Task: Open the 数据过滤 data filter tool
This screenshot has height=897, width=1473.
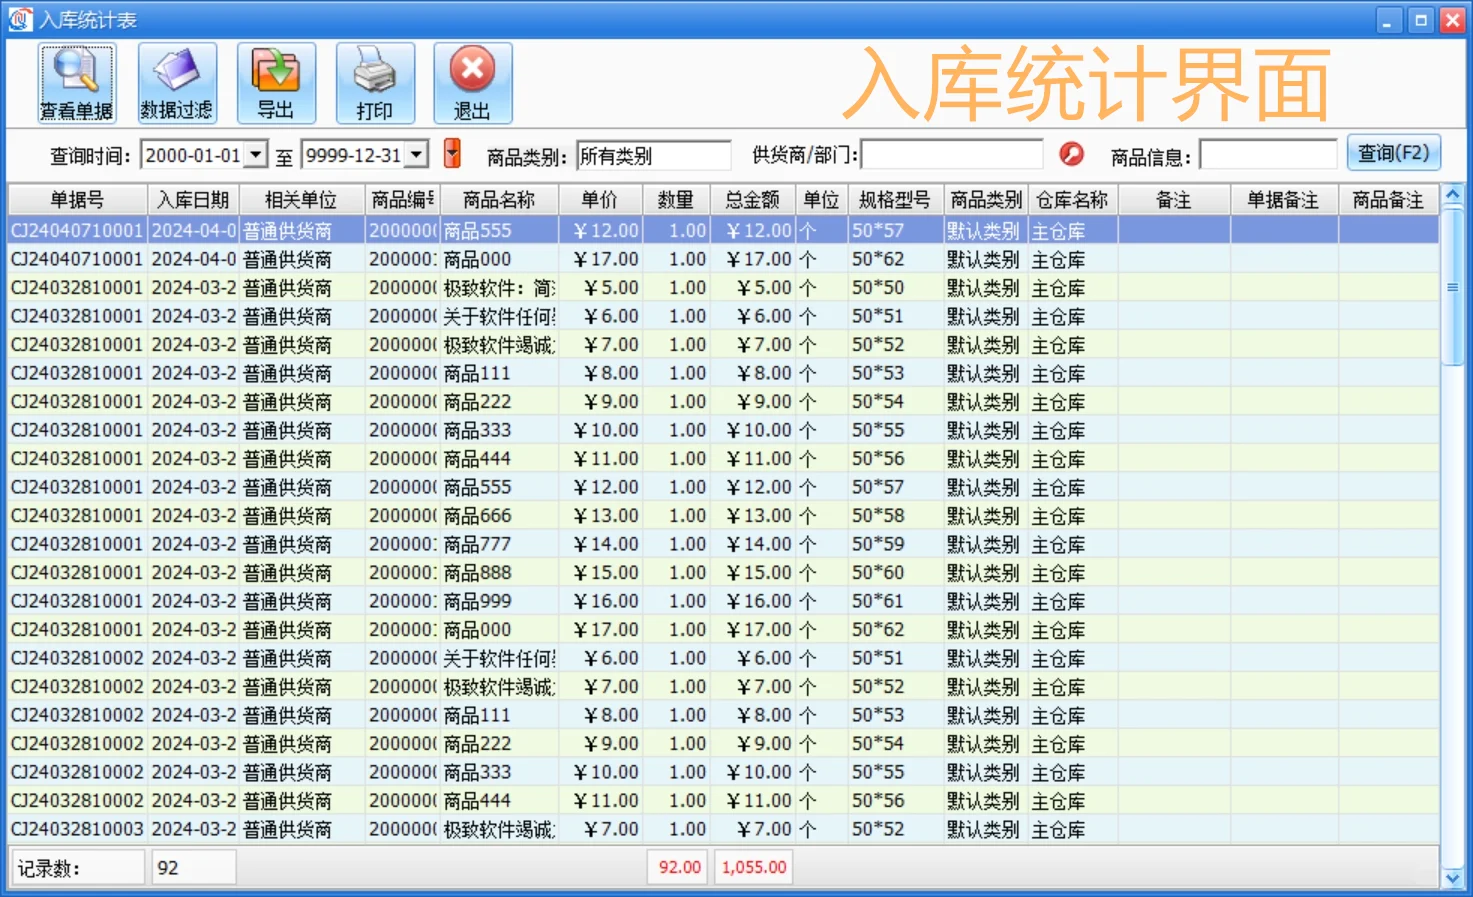Action: tap(176, 82)
